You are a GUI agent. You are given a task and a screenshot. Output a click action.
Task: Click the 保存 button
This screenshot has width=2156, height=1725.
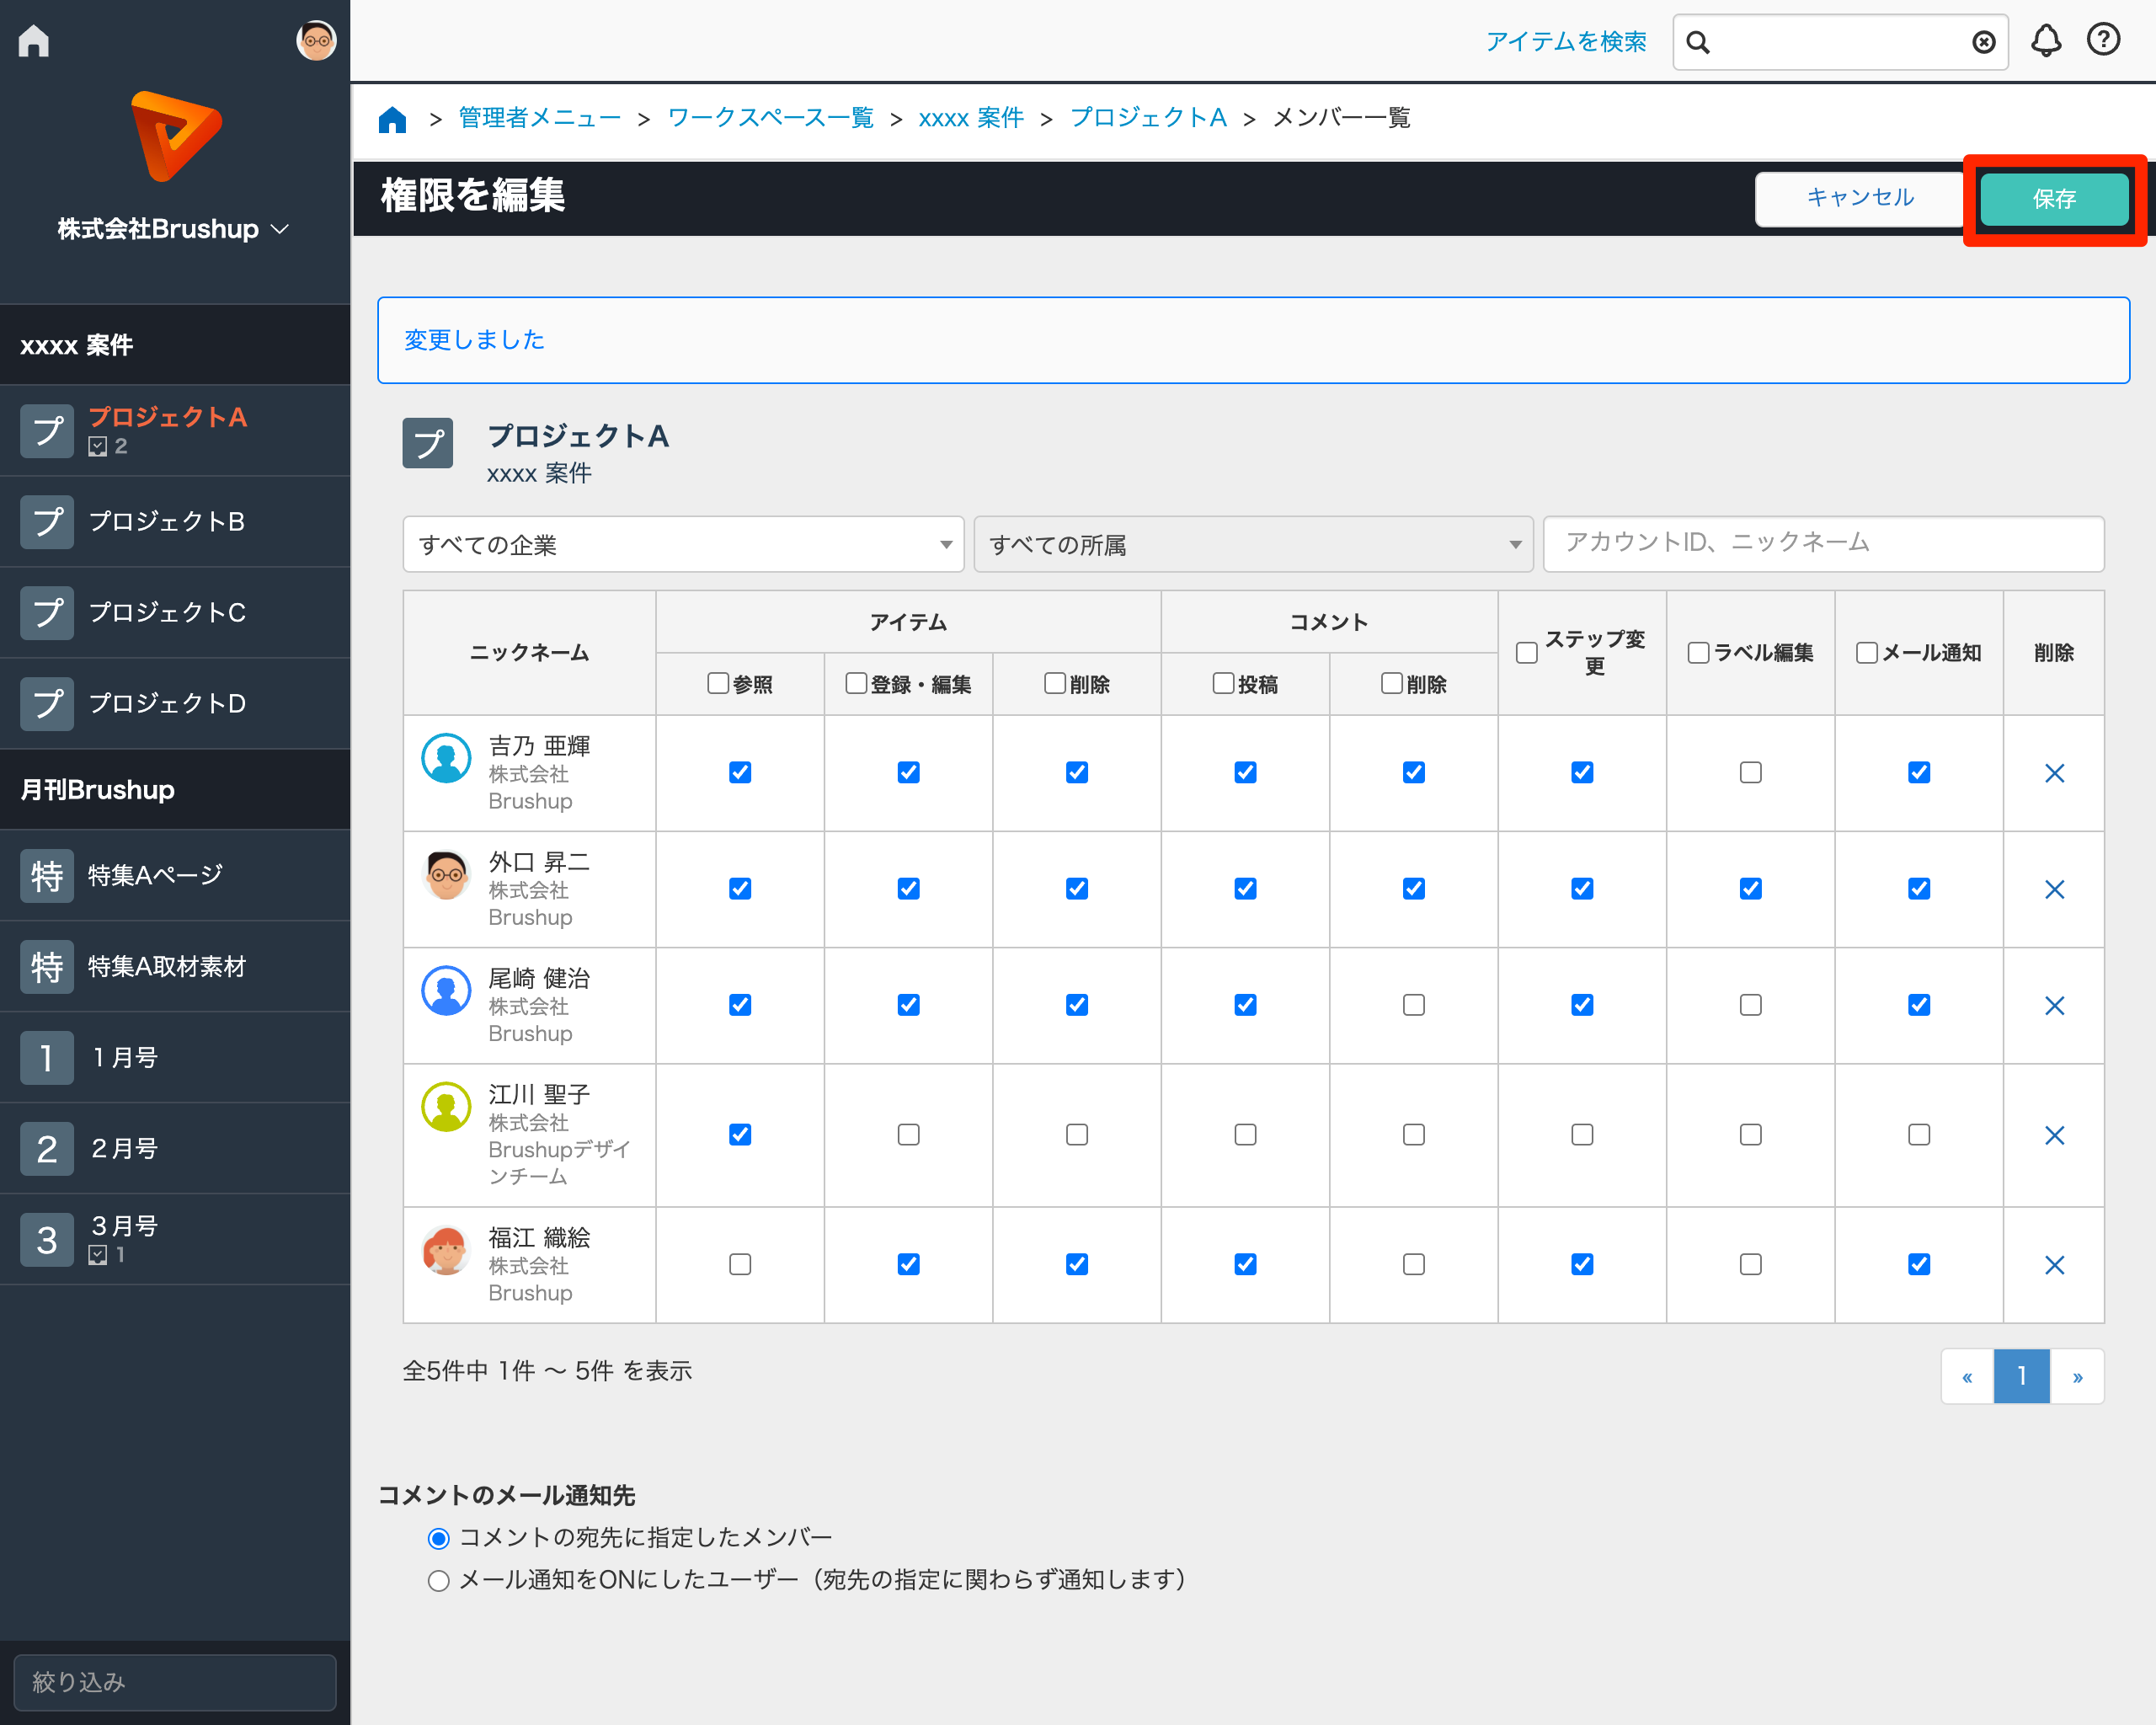[x=2053, y=199]
